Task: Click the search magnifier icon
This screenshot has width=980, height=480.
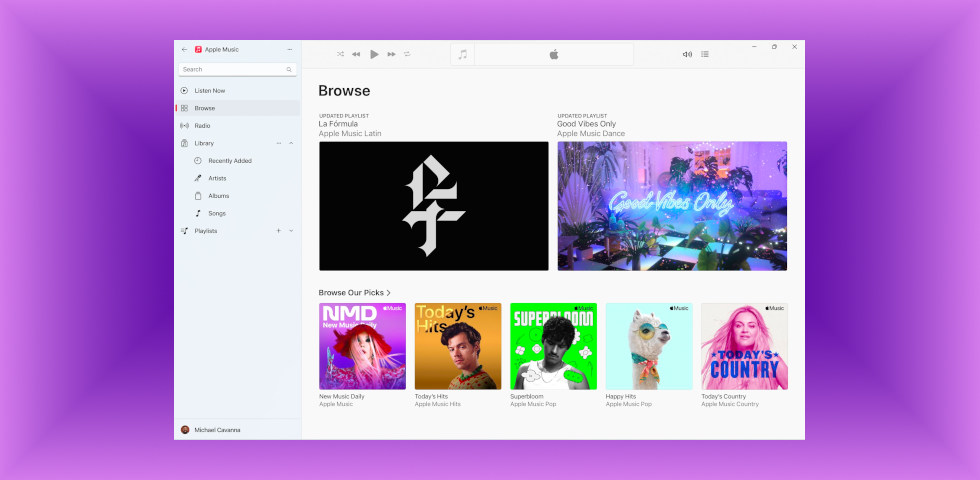Action: coord(289,69)
